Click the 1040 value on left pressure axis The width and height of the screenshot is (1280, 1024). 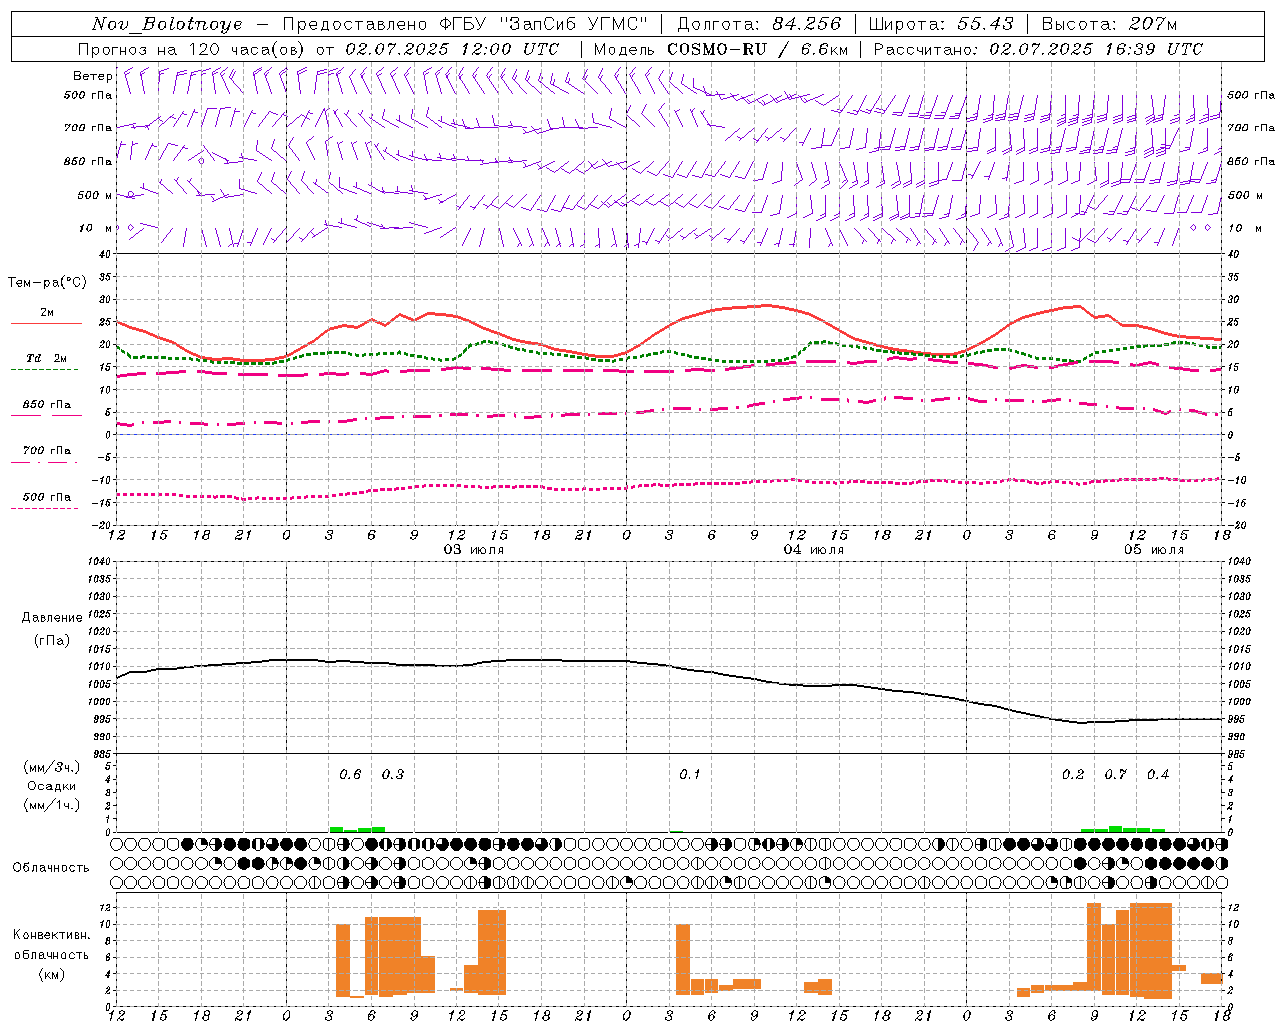pos(100,561)
